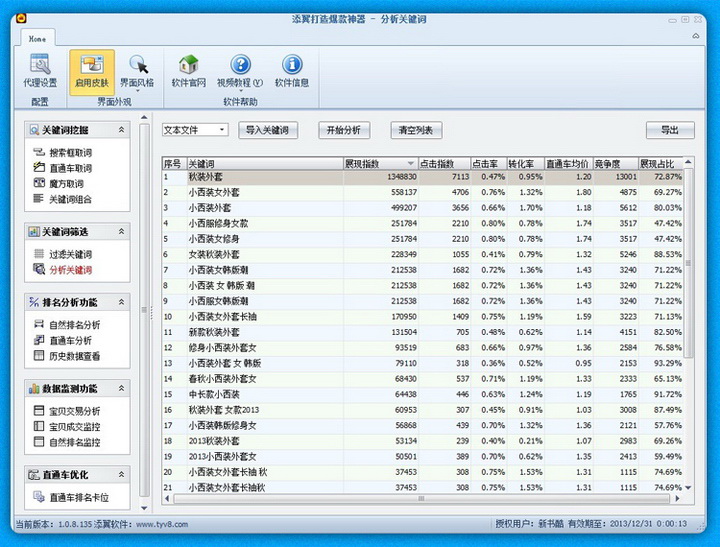Collapse the 关键词挖掘 panel

click(121, 130)
